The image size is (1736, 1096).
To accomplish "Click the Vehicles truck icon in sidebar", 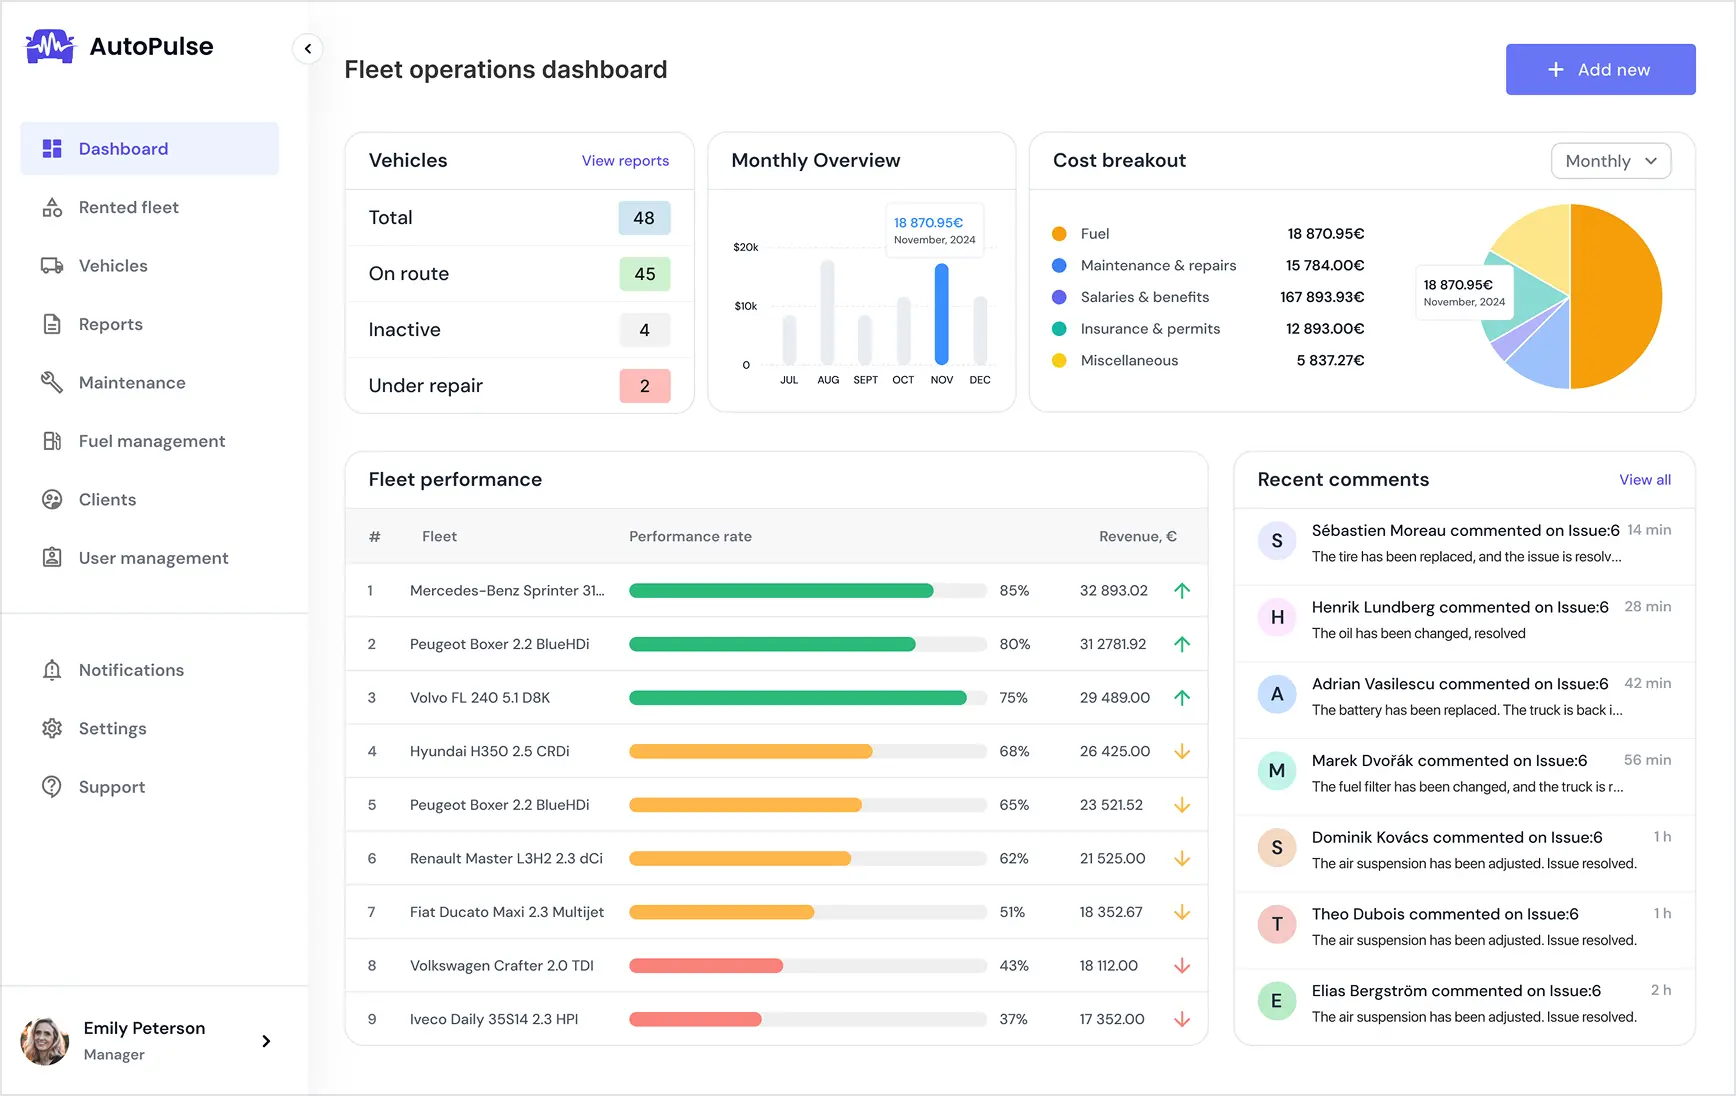I will pos(52,266).
